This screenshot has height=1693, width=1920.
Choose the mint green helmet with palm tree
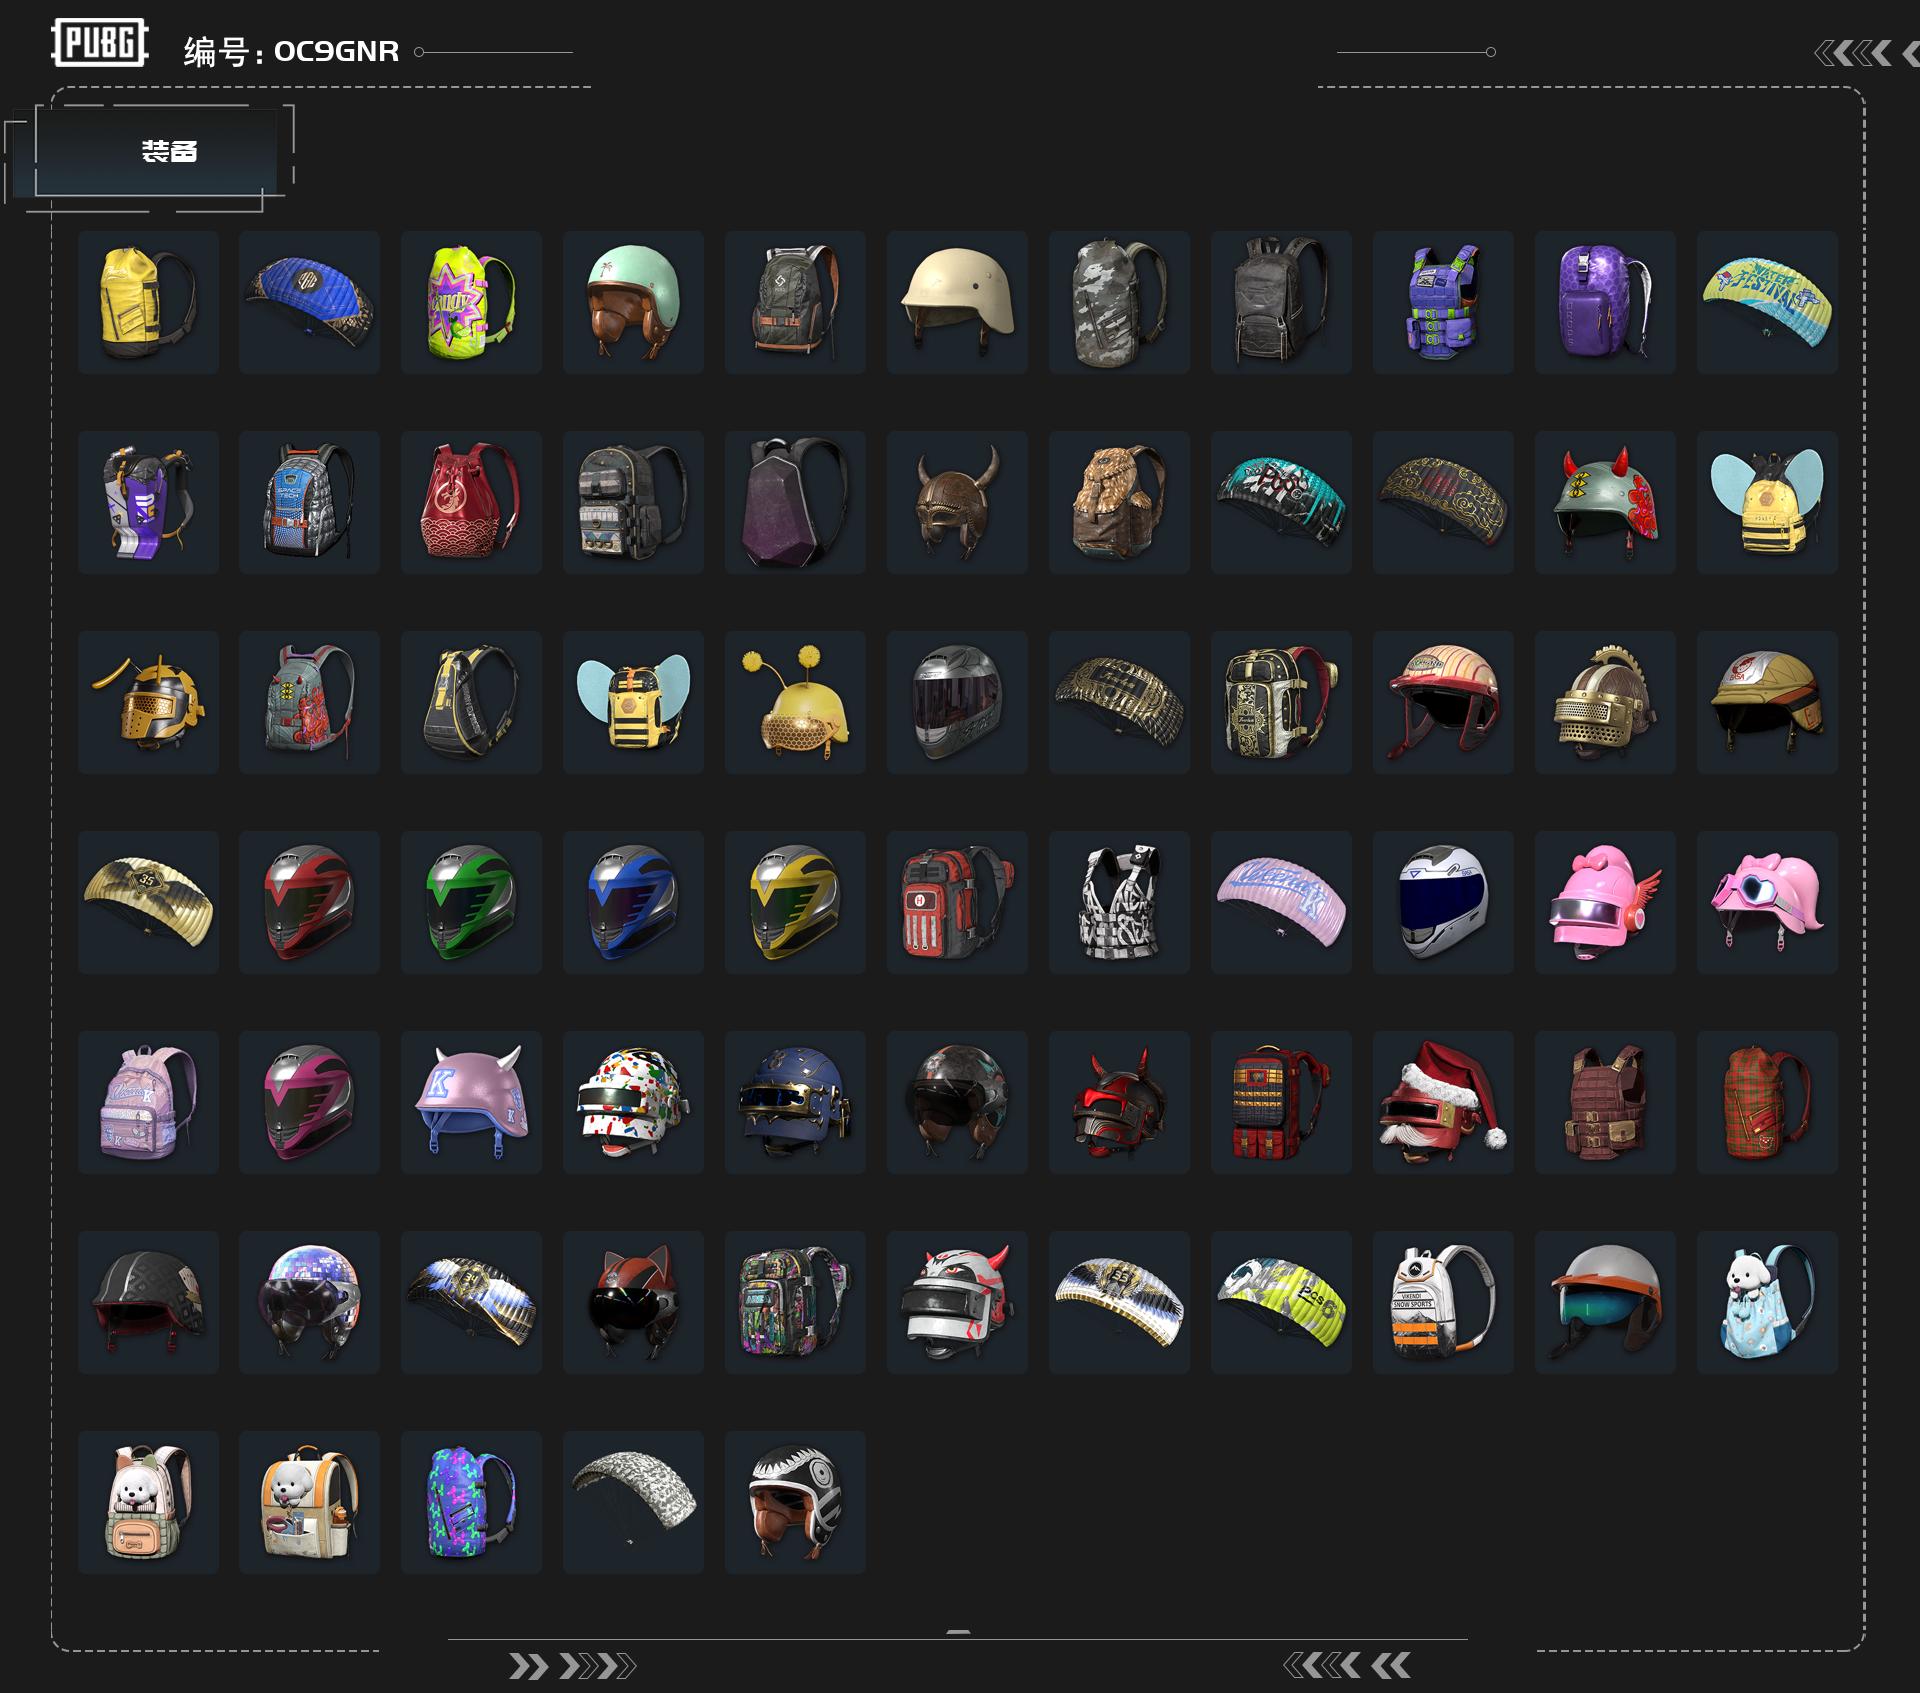(633, 302)
